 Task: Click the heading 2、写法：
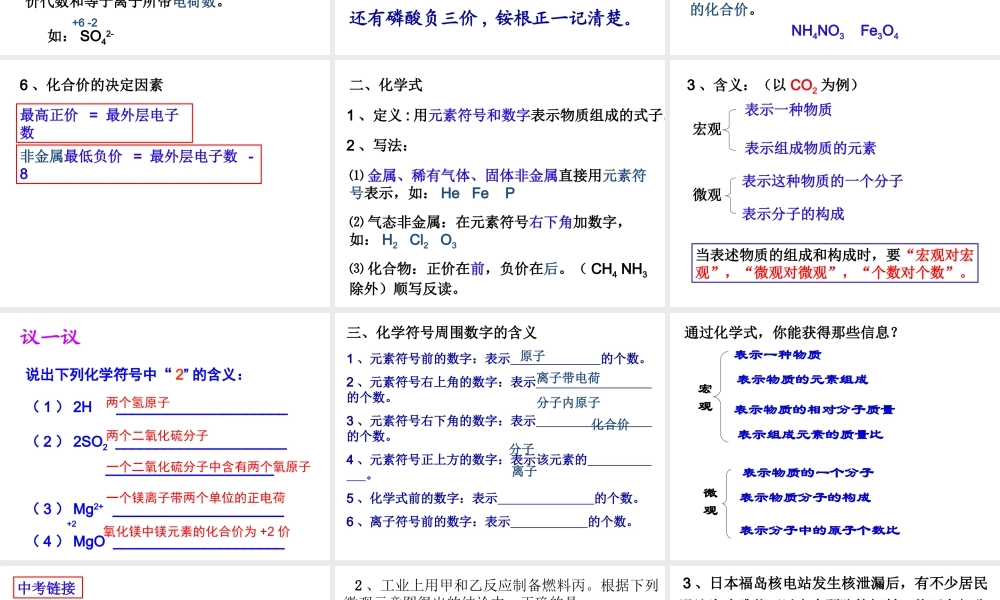378,145
